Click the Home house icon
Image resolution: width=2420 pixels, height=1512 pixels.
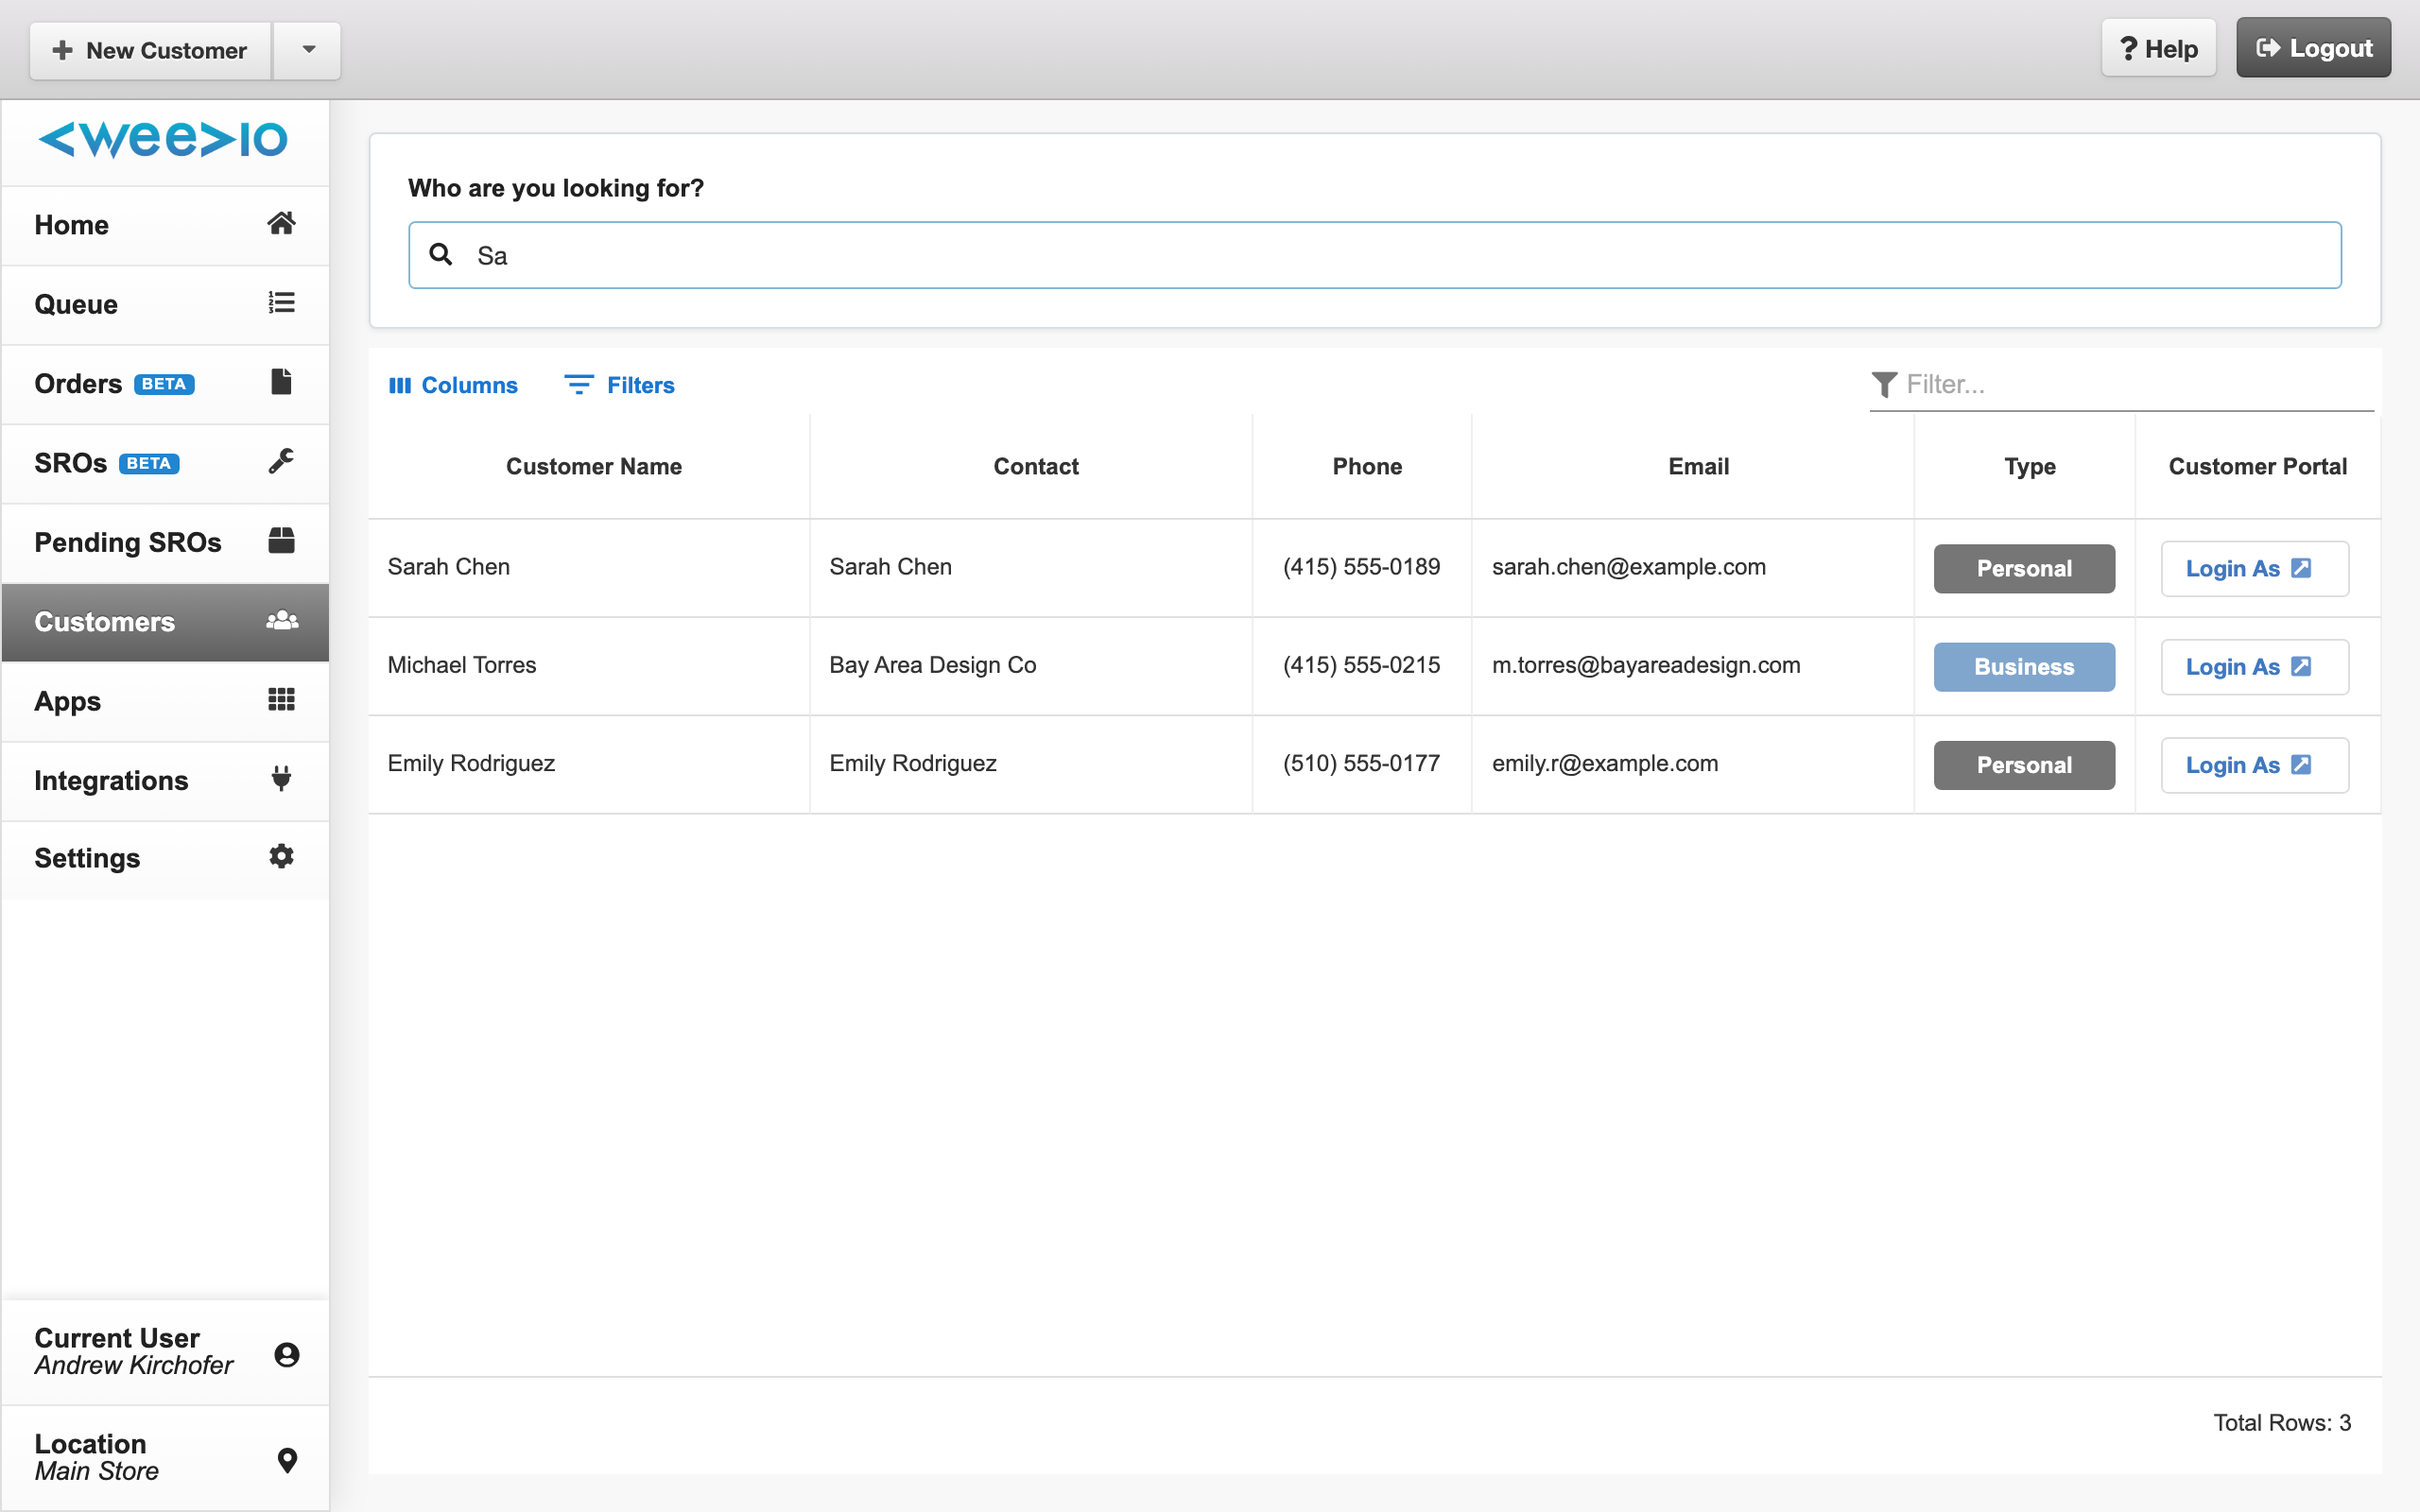tap(281, 223)
